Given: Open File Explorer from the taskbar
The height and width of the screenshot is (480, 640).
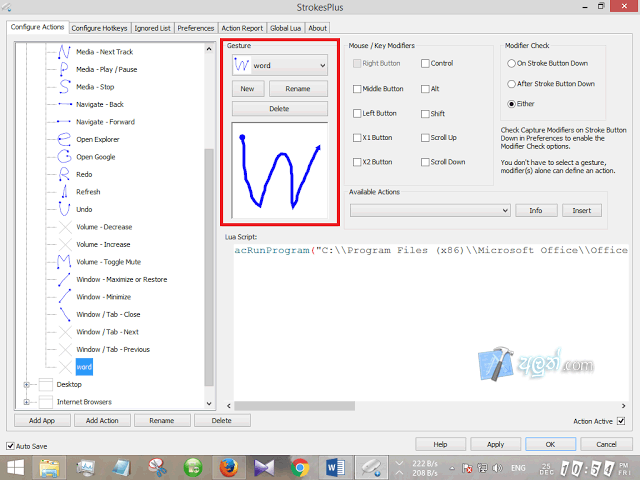Looking at the screenshot, I should pos(49,468).
